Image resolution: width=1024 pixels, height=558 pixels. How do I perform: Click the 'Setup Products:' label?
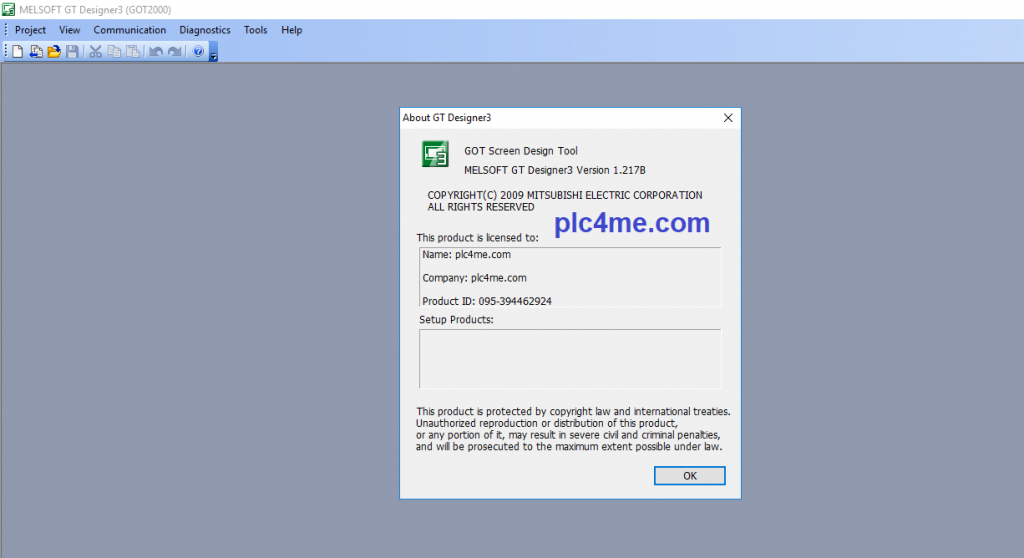pyautogui.click(x=456, y=320)
